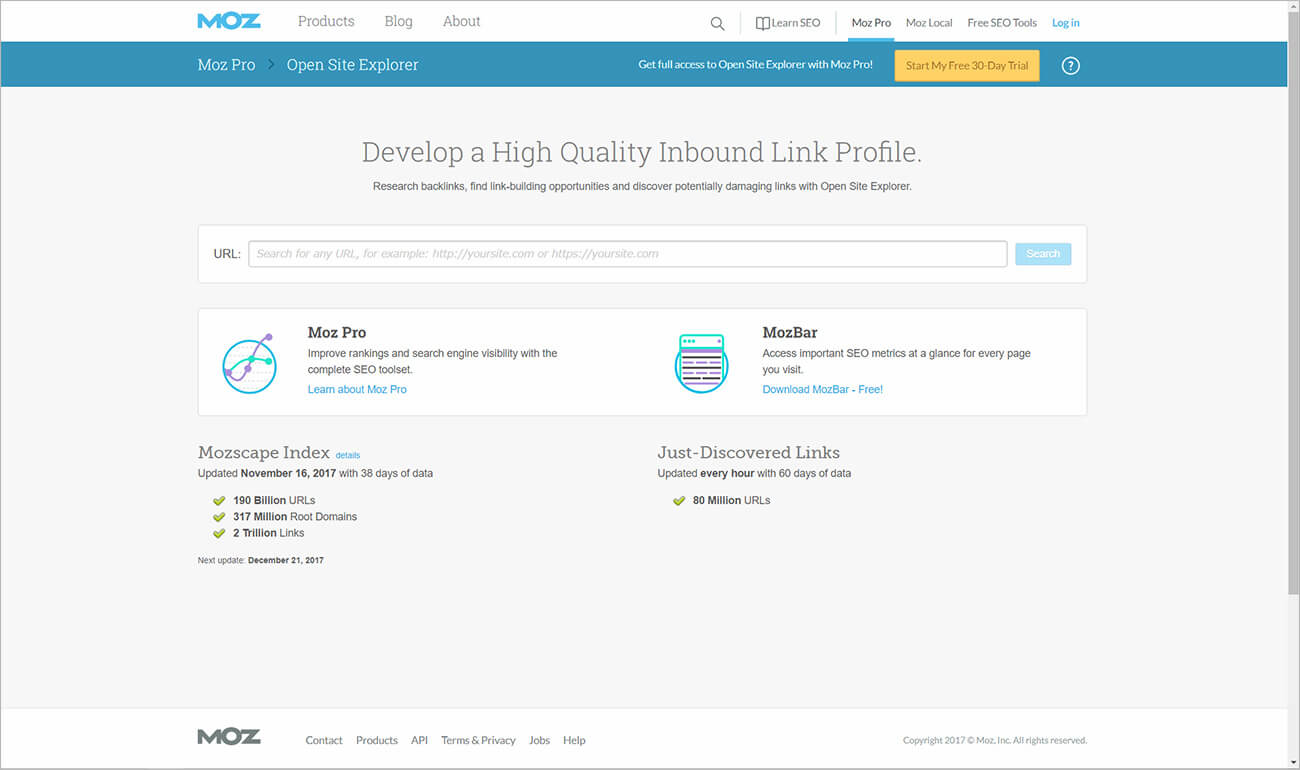Click the breadcrumb chevron after Moz Pro
The image size is (1300, 770).
coord(271,65)
